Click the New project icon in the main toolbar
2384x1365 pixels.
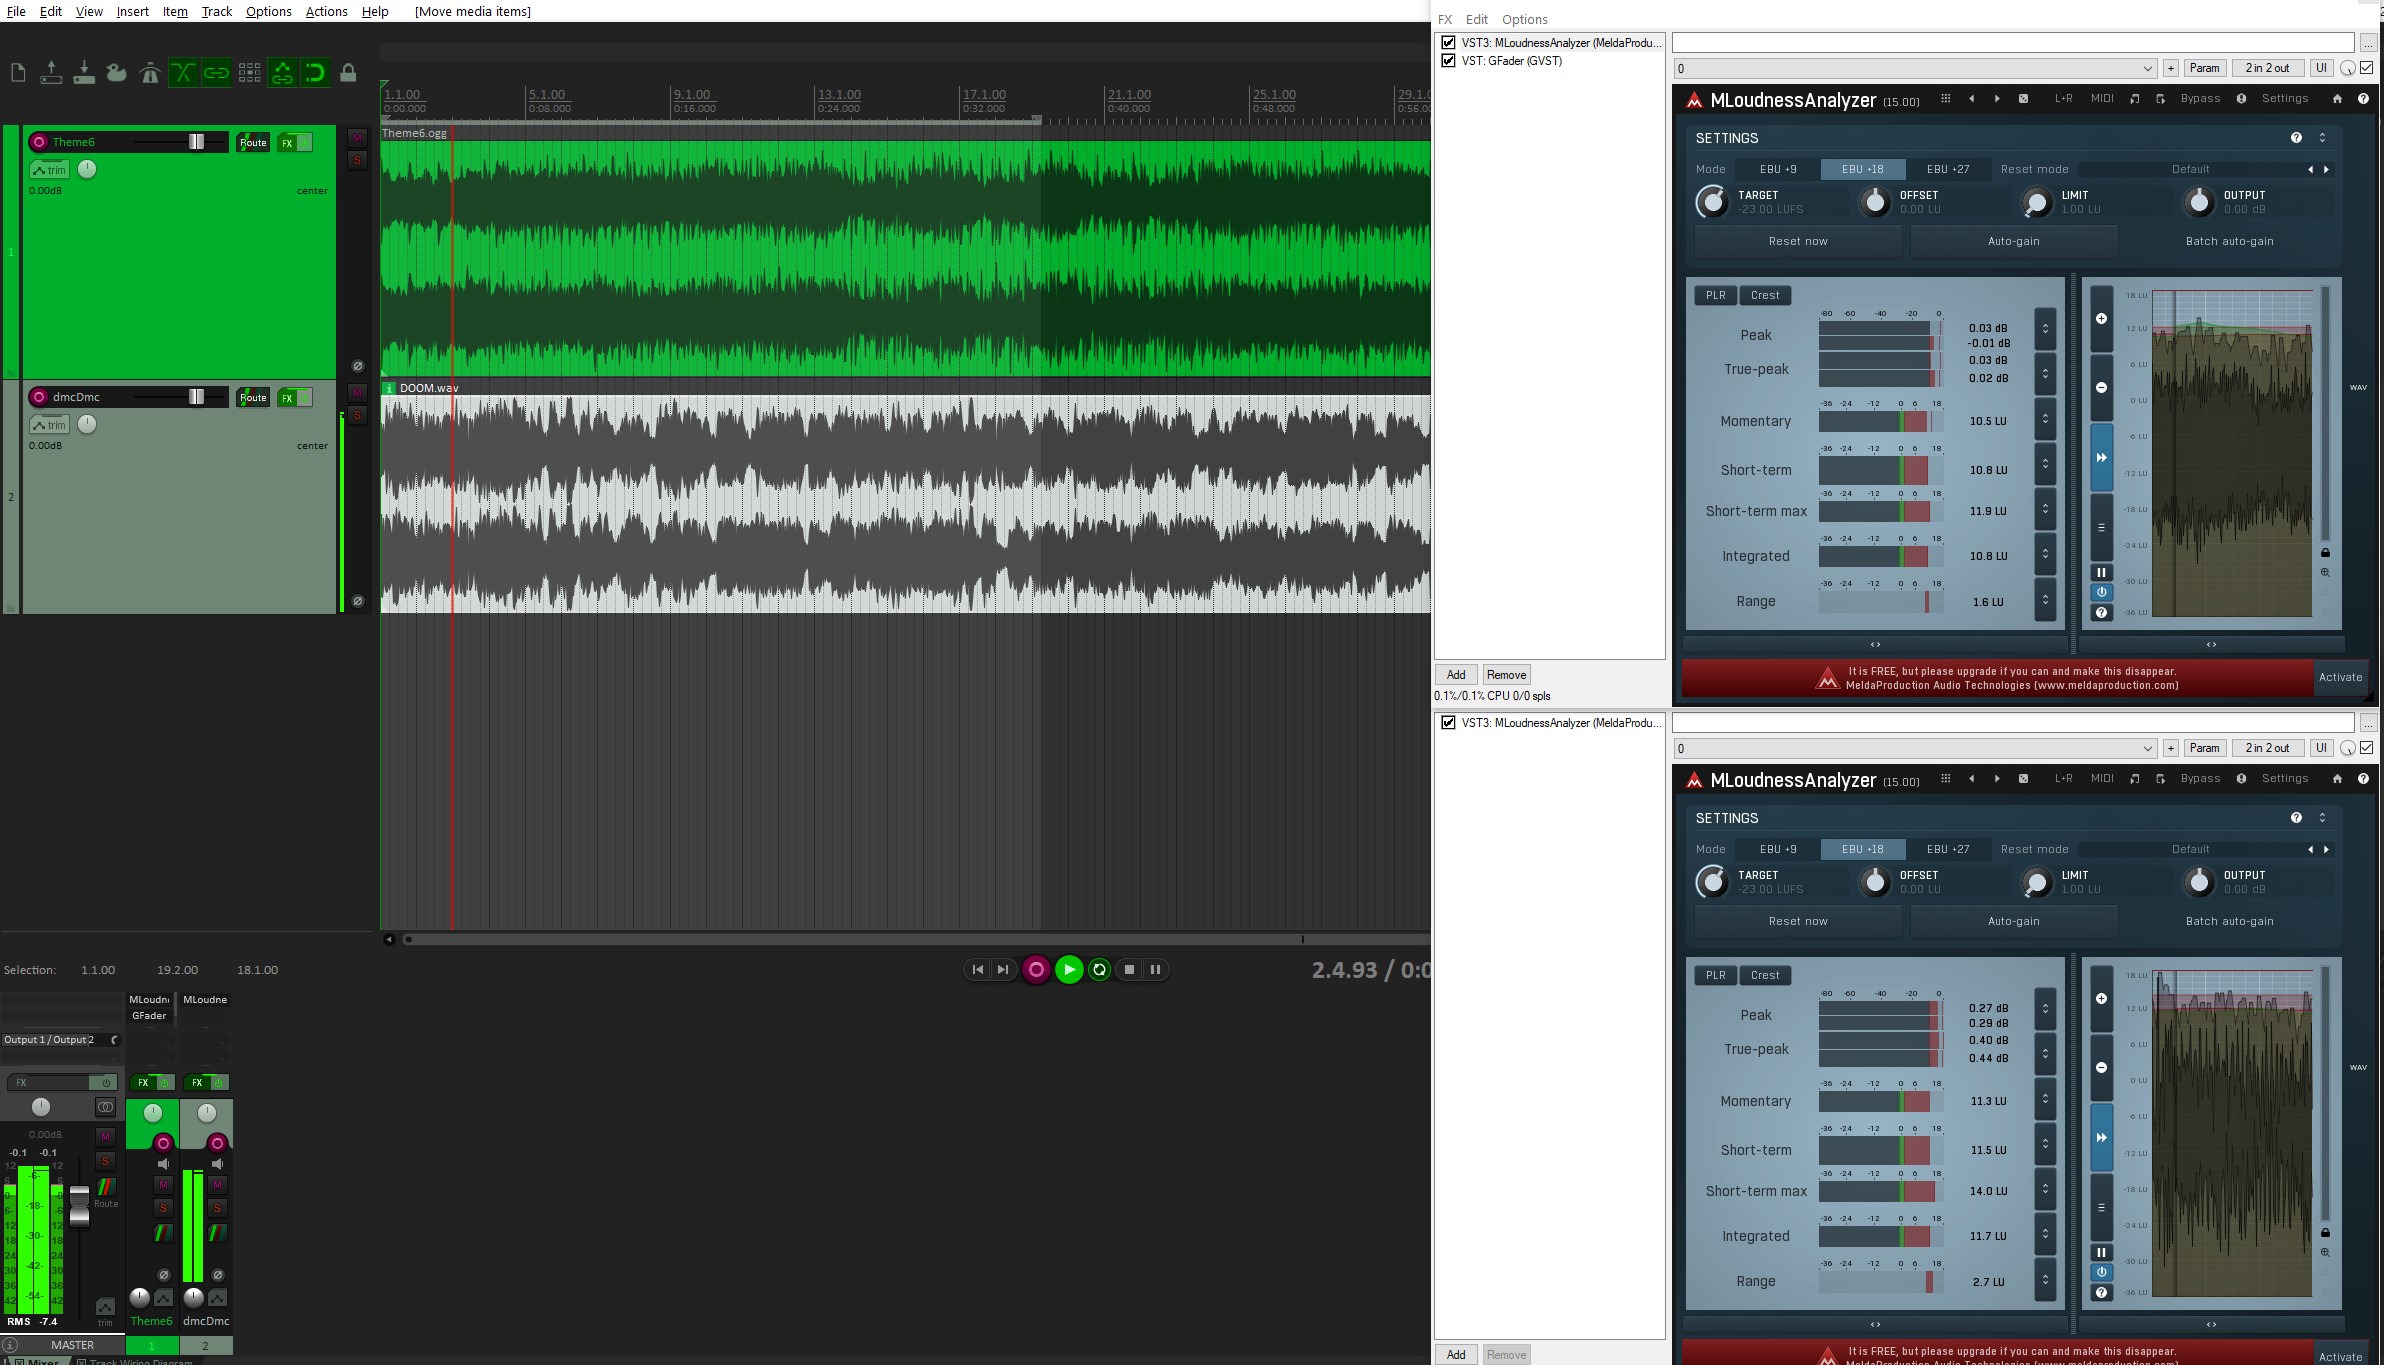[x=18, y=72]
